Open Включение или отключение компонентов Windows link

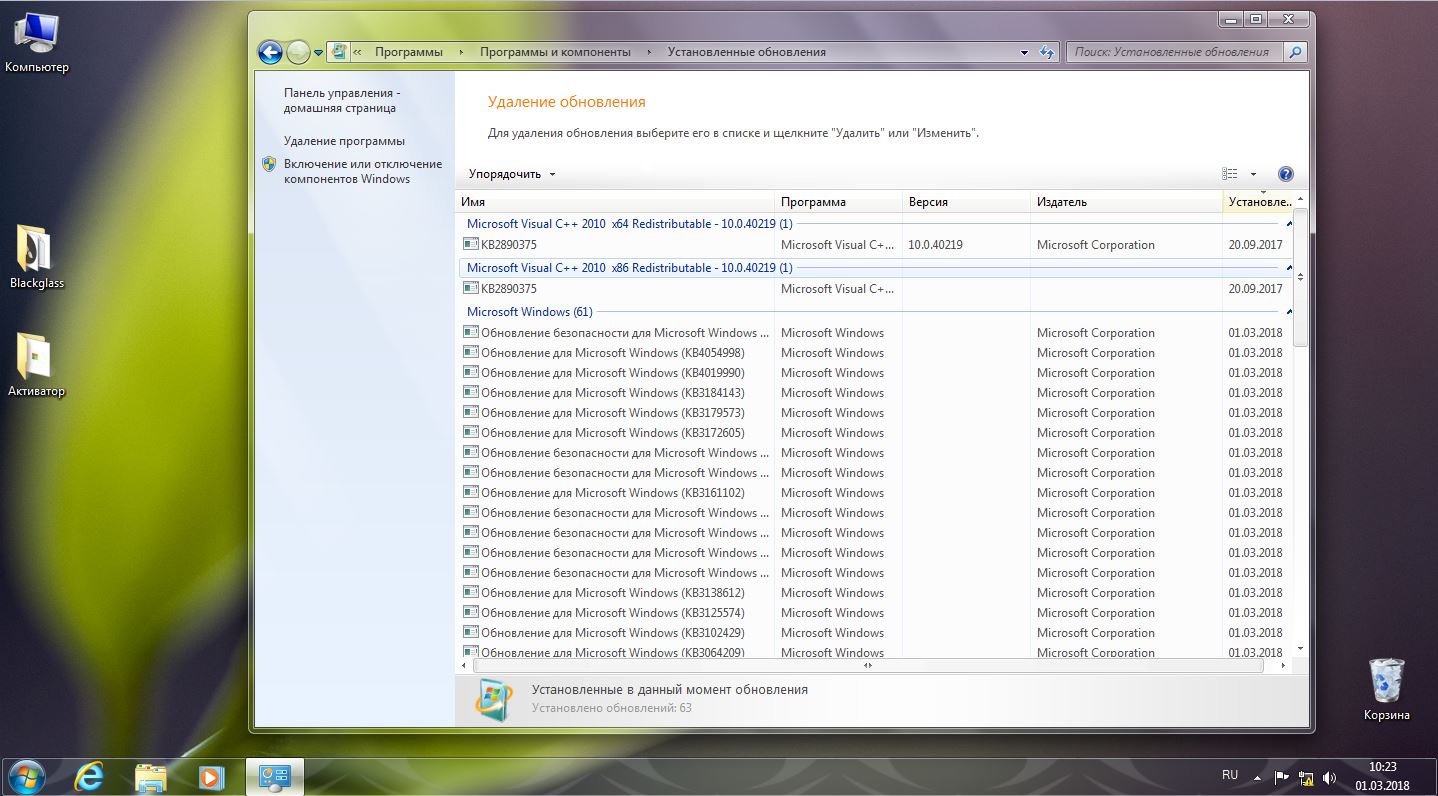(362, 171)
